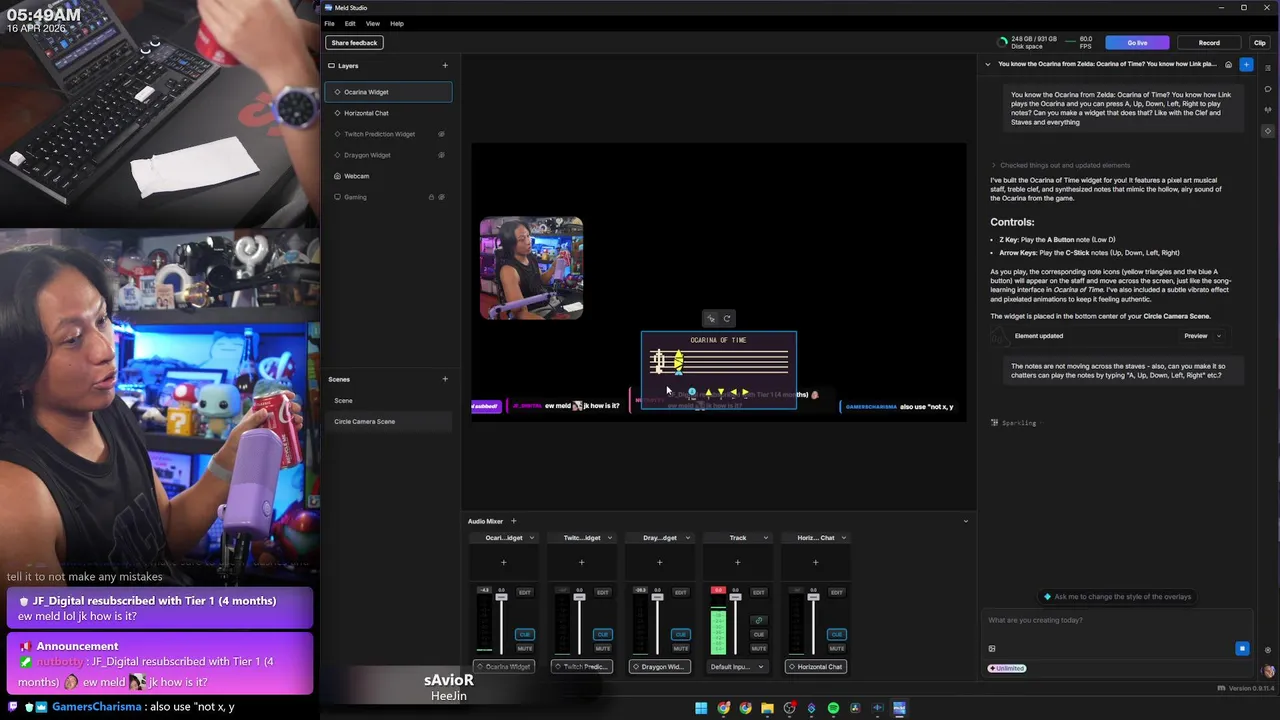Toggle CUE on the Ocarina Widget channel
Viewport: 1280px width, 720px height.
524,634
